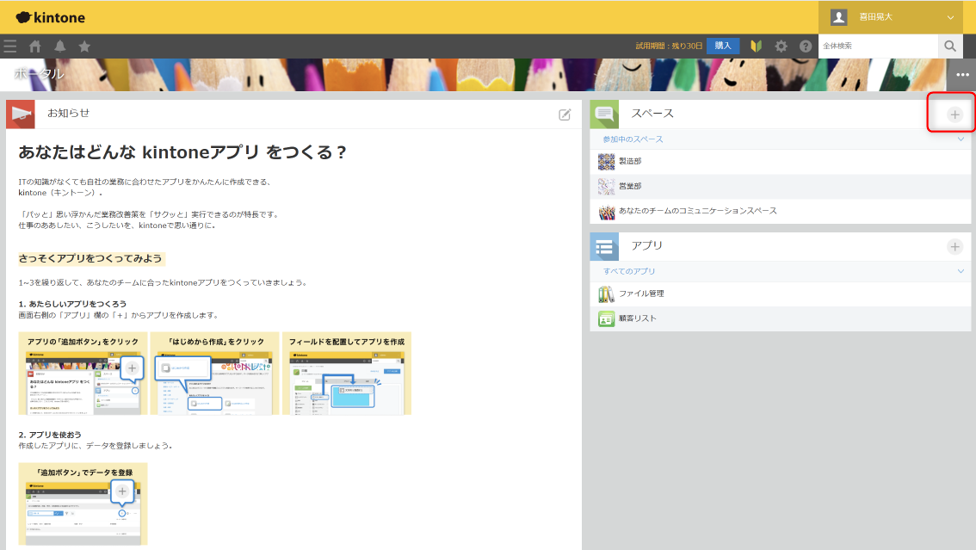976x550 pixels.
Task: Open the help question mark icon
Action: (805, 46)
